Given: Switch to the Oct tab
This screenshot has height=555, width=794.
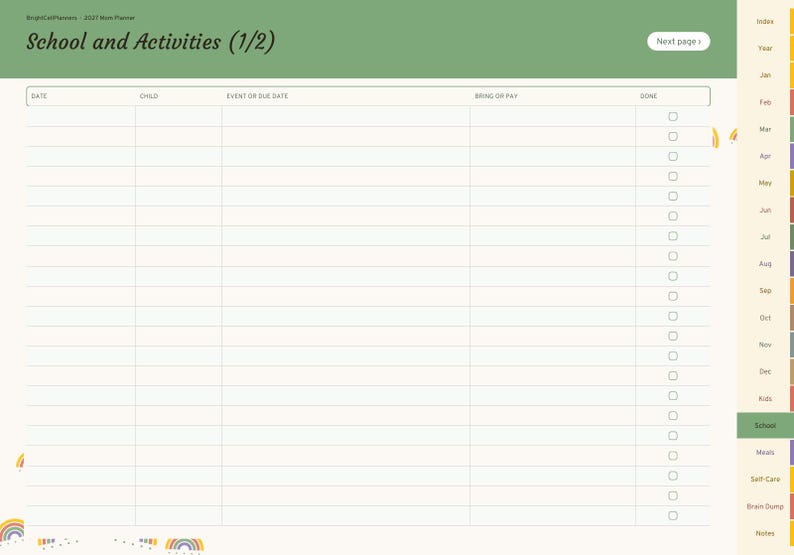Looking at the screenshot, I should (765, 318).
